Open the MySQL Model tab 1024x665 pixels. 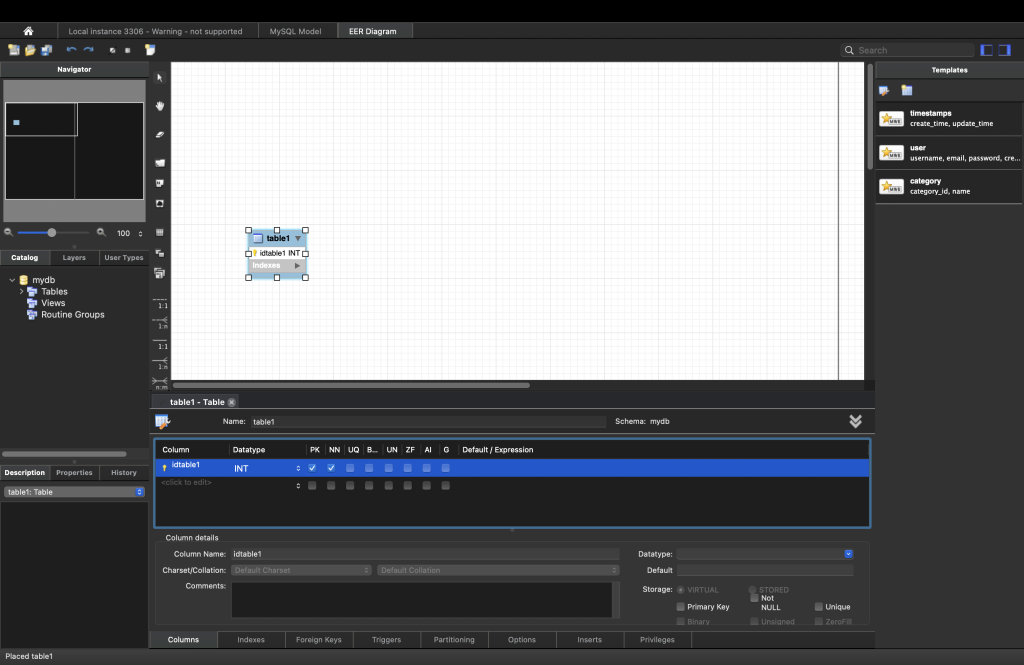click(295, 31)
